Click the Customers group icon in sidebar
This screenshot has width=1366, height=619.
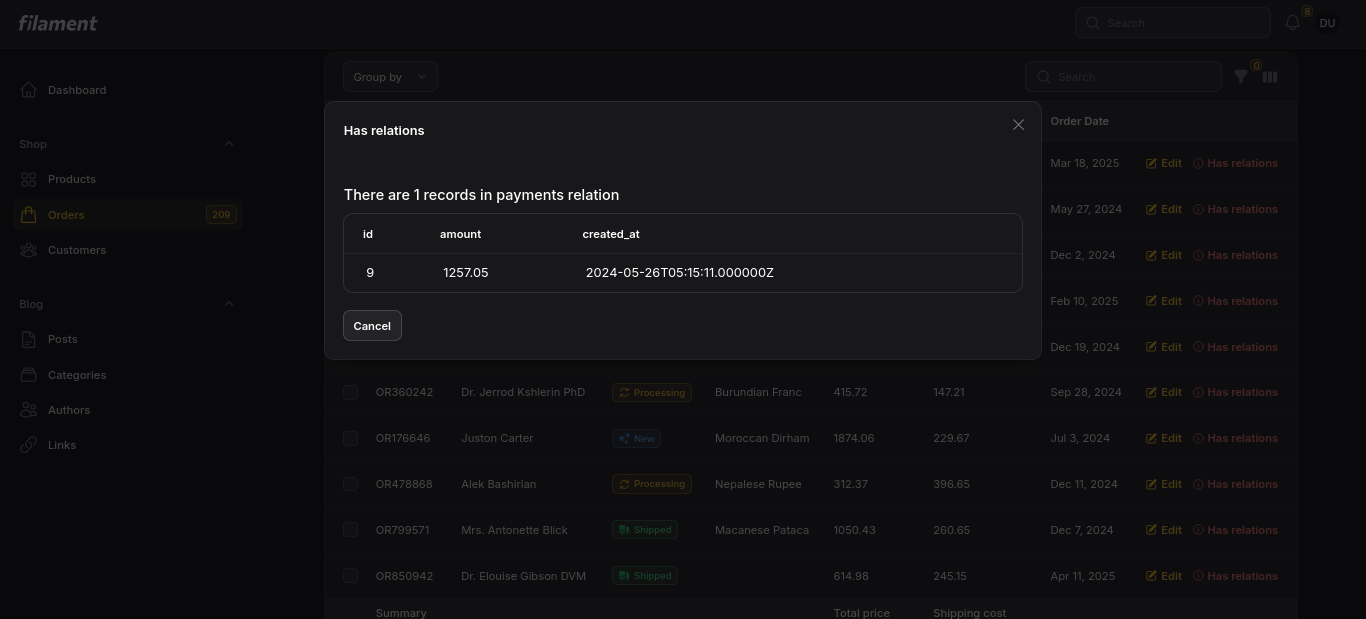click(x=29, y=250)
